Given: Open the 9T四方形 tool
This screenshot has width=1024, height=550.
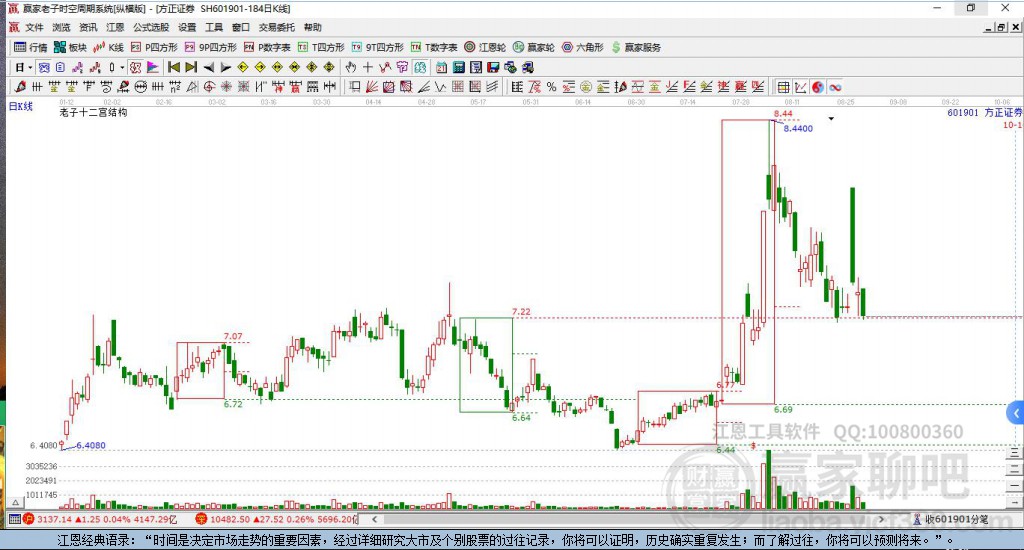Looking at the screenshot, I should 377,47.
